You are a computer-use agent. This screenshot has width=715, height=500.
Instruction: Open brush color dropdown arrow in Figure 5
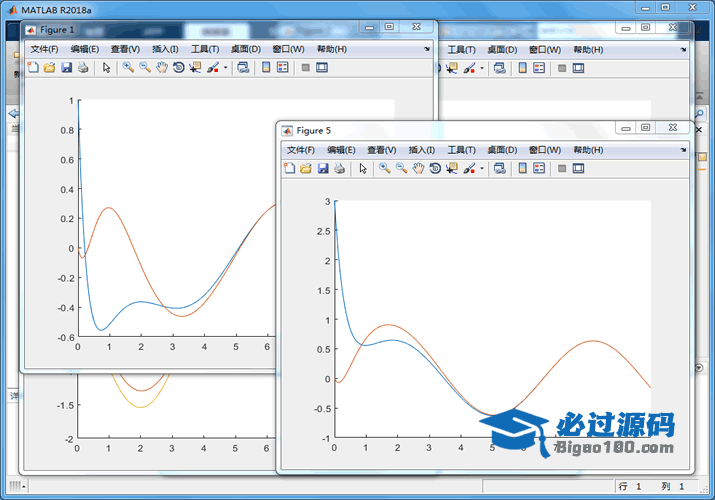tap(482, 168)
